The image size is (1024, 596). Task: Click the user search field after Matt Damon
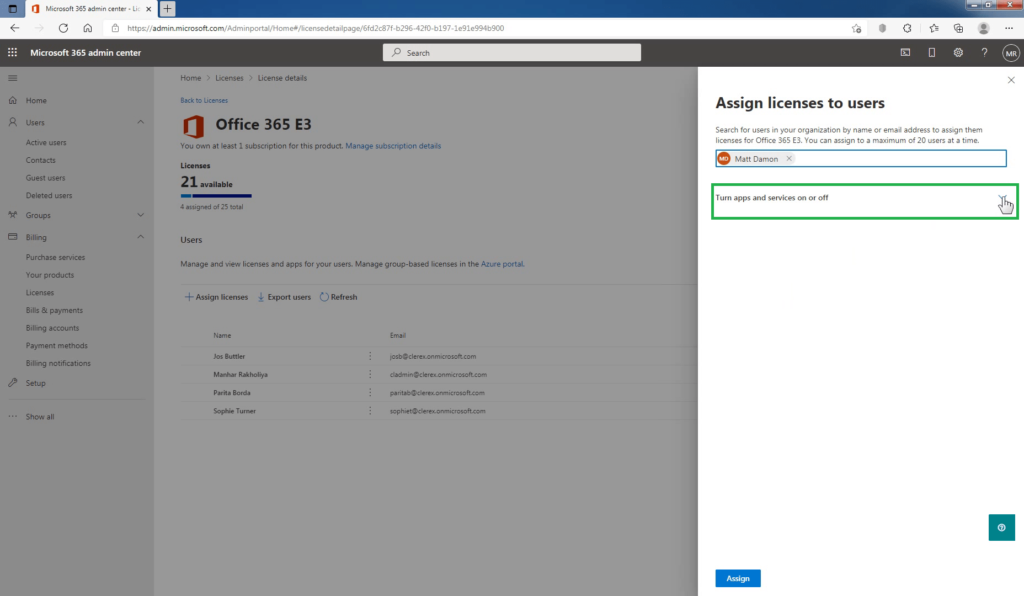tap(901, 159)
